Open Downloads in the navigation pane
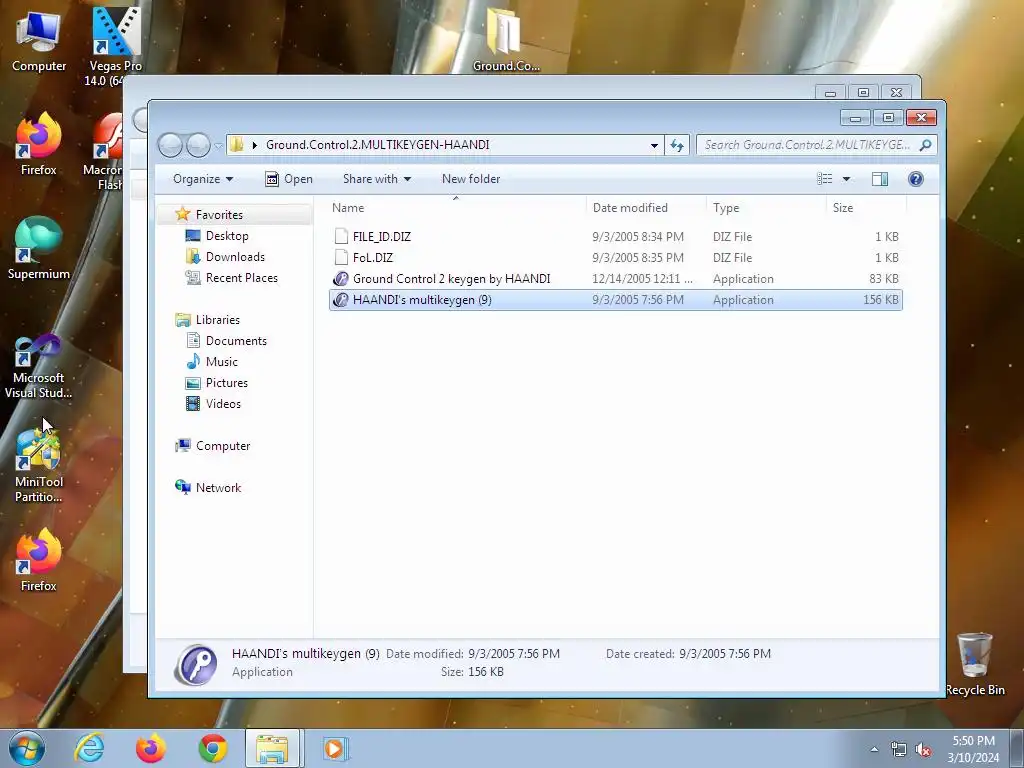Screen dimensions: 1024x768 235,257
